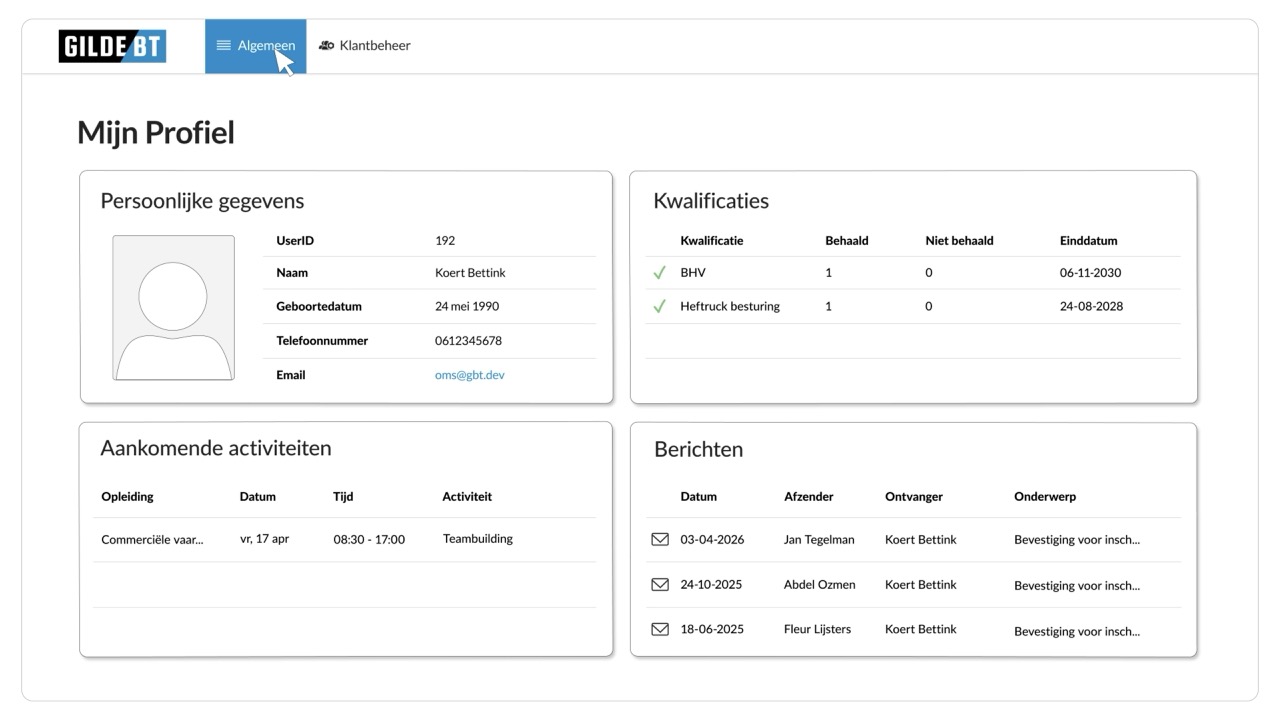Click recipient Koert Bettink in Fleur Lijsters' row
1280x720 pixels.
[921, 630]
